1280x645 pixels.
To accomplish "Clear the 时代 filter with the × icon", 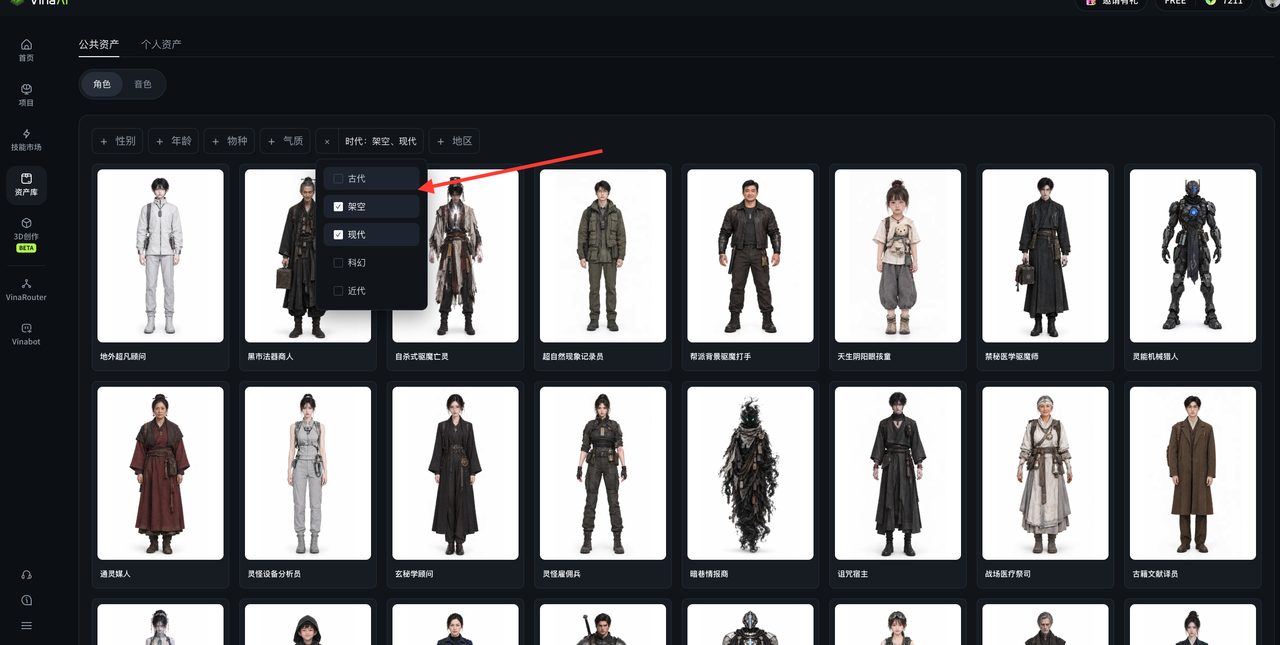I will (327, 142).
